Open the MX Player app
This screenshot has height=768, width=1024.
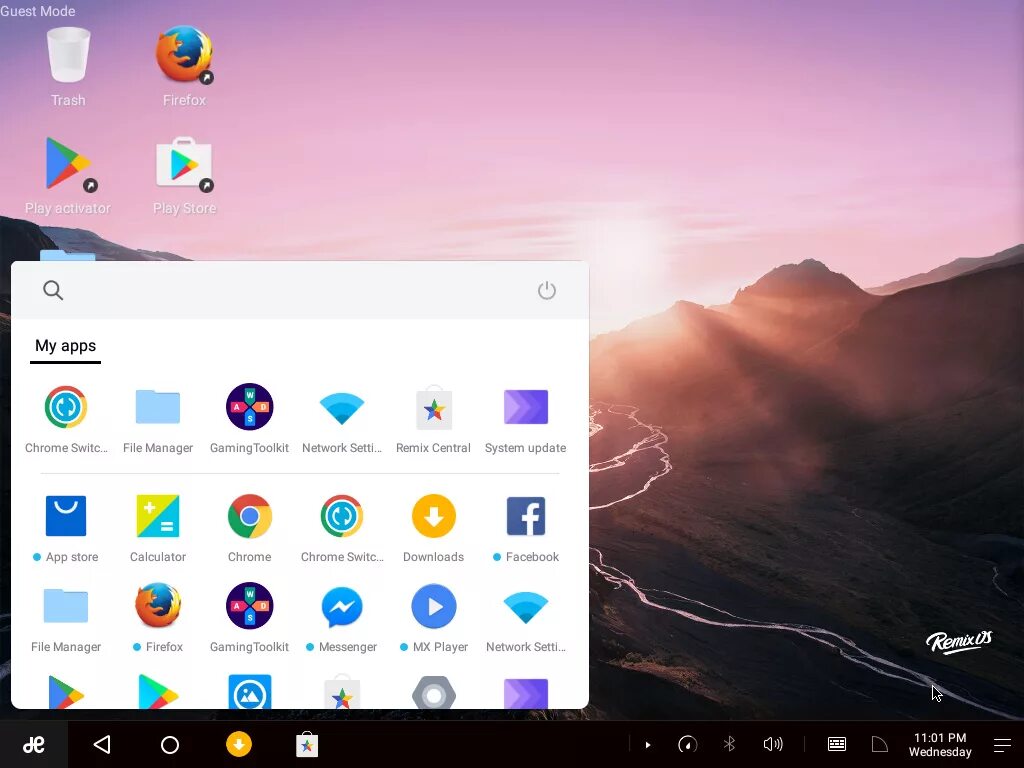[434, 618]
